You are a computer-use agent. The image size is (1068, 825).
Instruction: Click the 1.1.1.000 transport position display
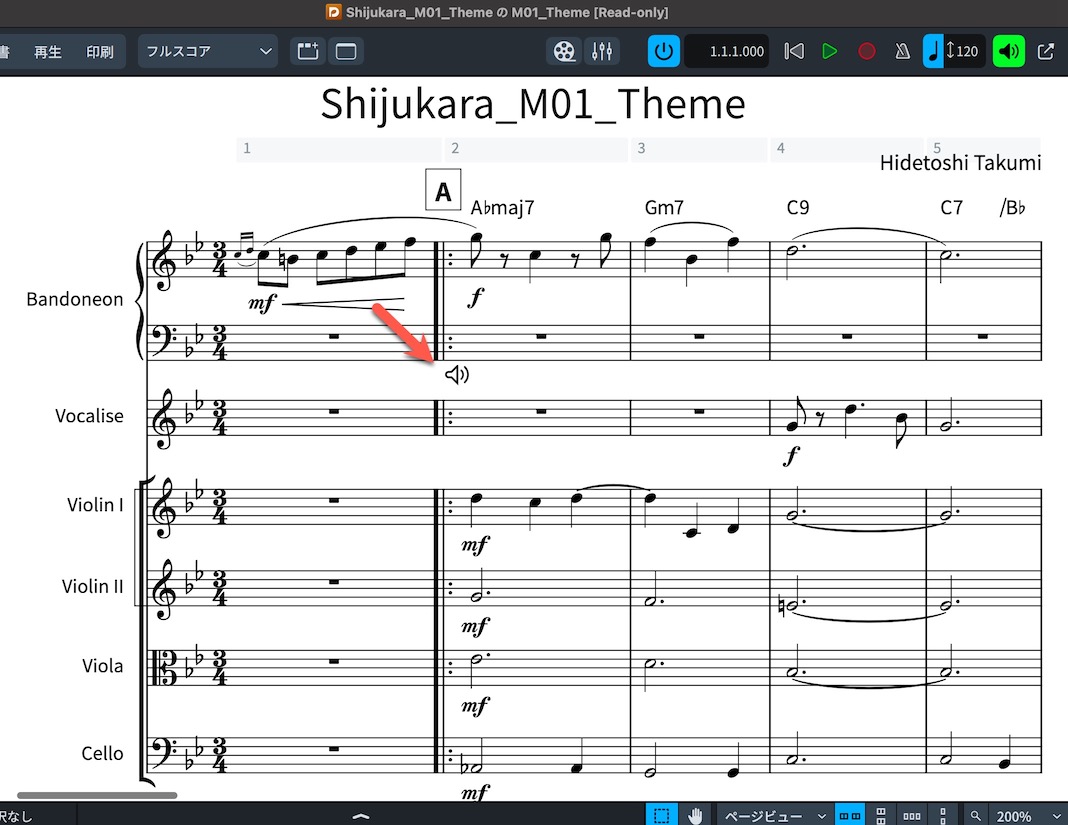(x=727, y=51)
